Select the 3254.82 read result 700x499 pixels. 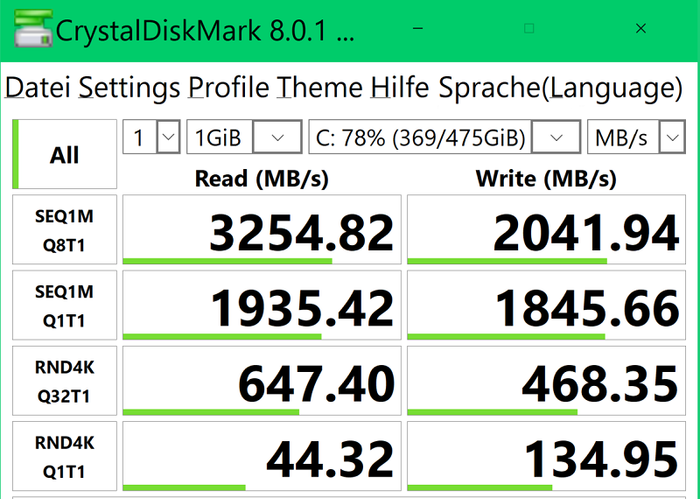[x=262, y=229]
